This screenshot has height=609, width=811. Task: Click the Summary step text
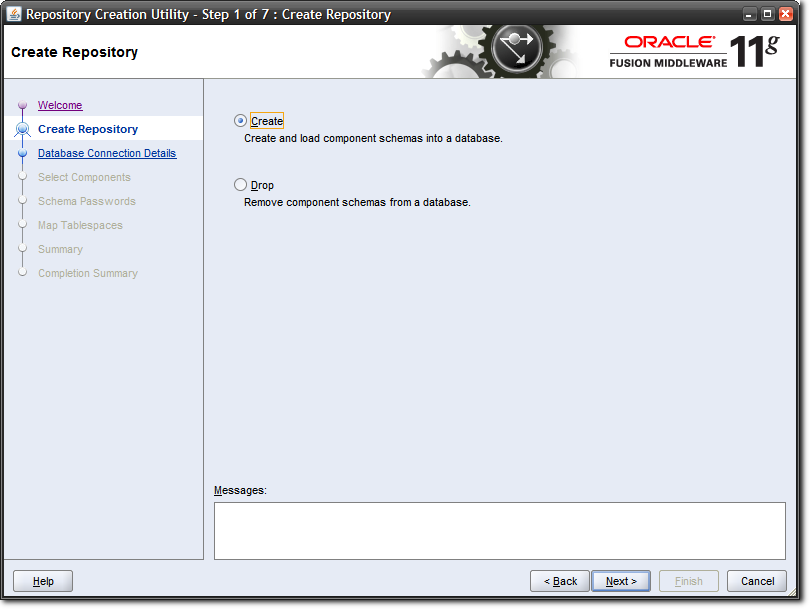[61, 249]
